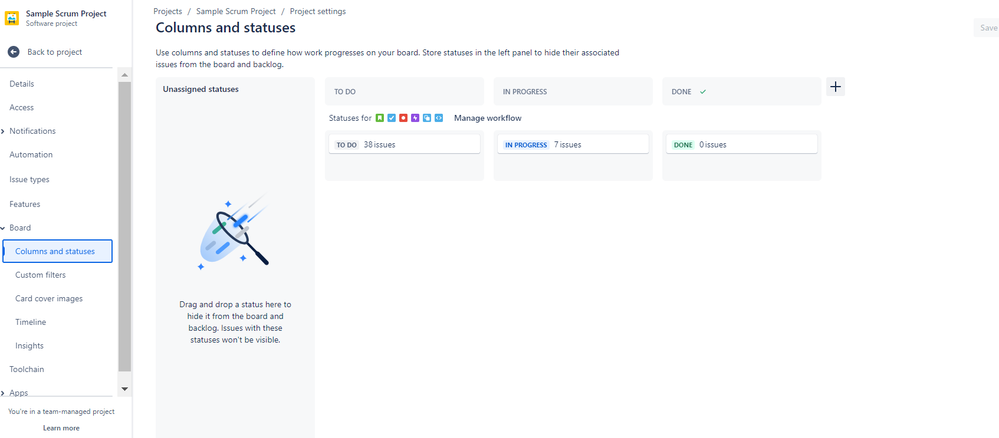Collapse the Board section
Viewport: 999px width, 438px height.
(3, 228)
